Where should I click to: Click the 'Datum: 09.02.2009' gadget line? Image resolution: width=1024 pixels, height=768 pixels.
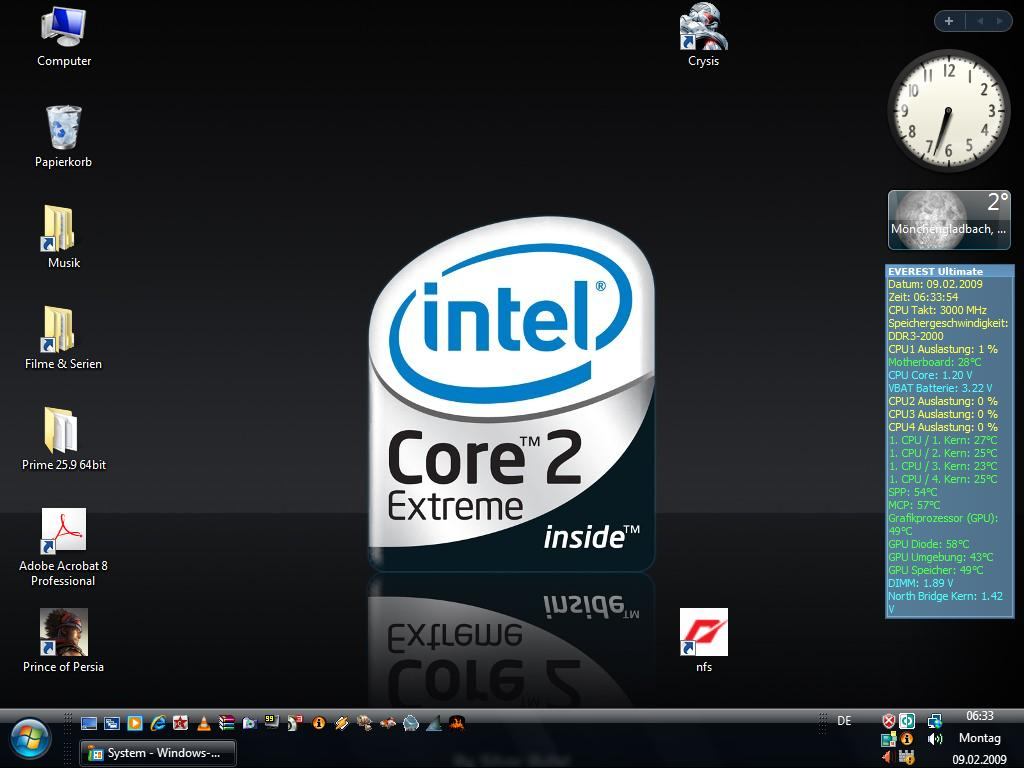point(935,284)
